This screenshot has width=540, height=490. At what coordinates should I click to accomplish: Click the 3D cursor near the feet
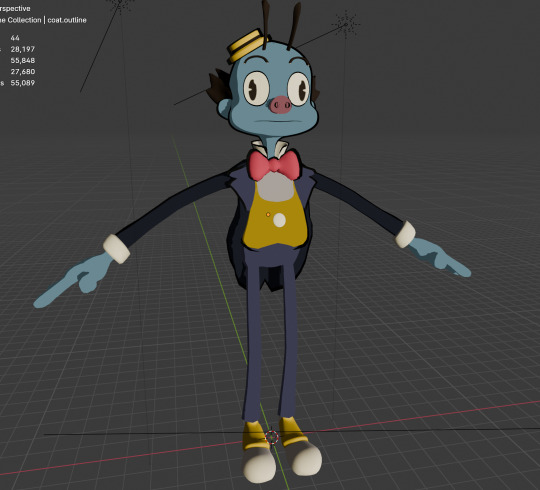272,437
